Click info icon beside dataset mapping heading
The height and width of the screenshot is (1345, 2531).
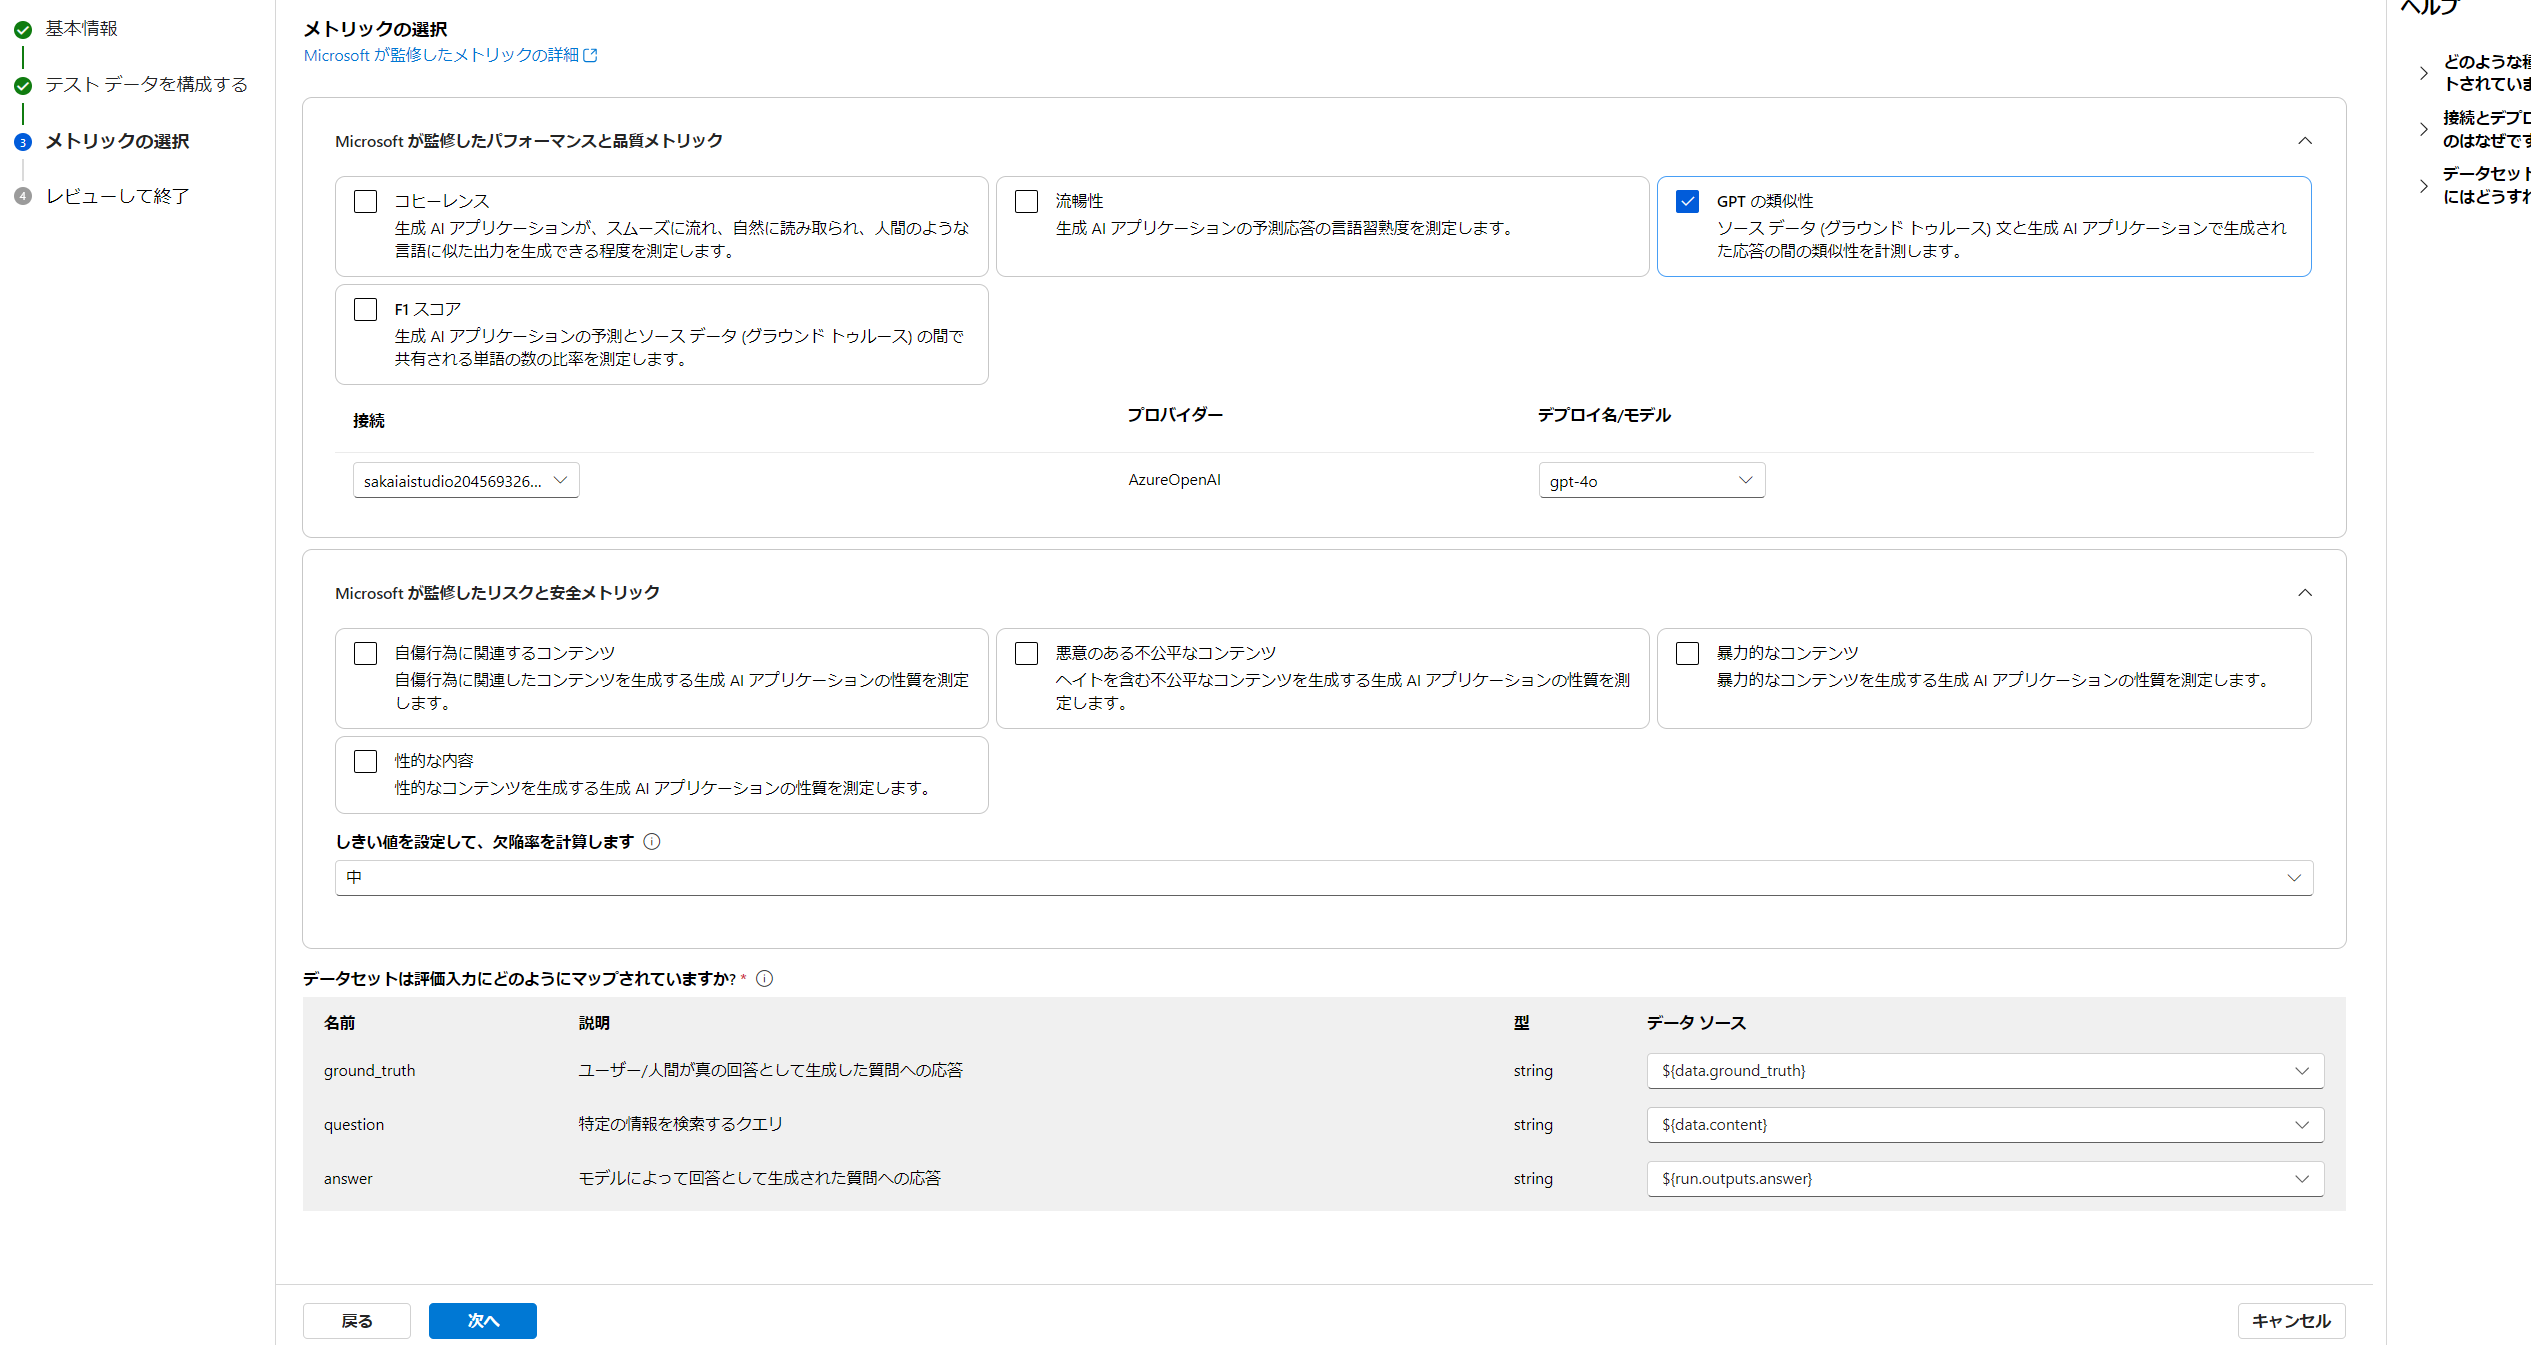[x=765, y=979]
